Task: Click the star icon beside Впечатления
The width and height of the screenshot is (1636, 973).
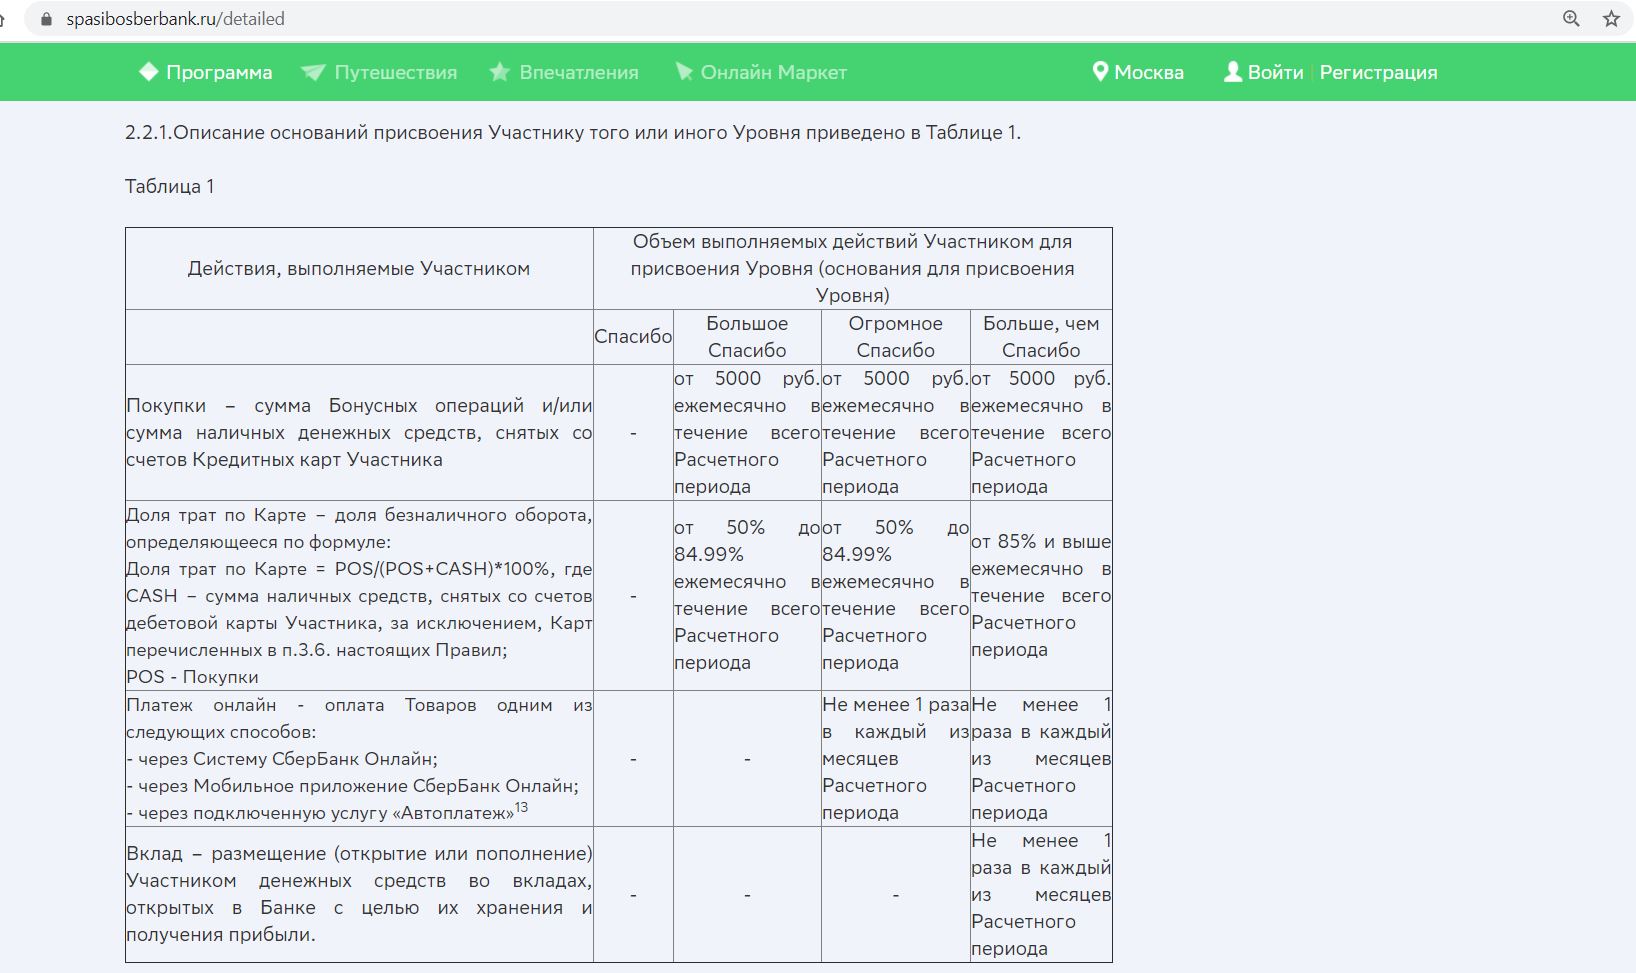Action: pyautogui.click(x=499, y=72)
